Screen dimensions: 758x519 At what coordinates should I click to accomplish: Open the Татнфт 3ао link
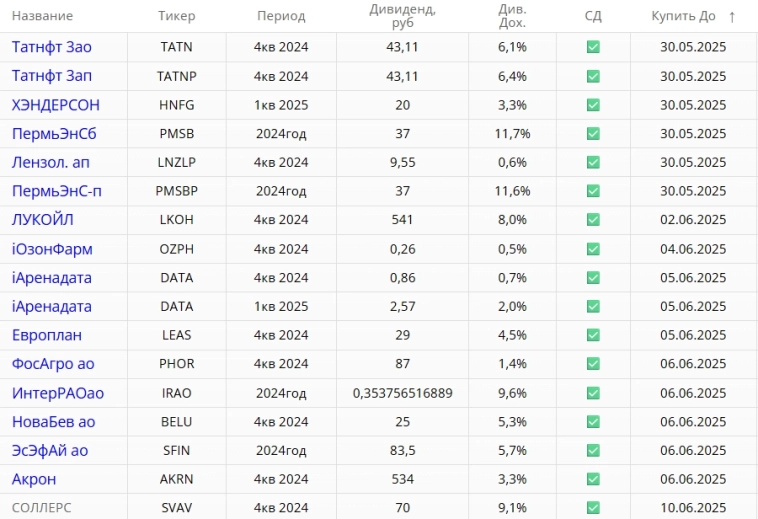coord(52,47)
